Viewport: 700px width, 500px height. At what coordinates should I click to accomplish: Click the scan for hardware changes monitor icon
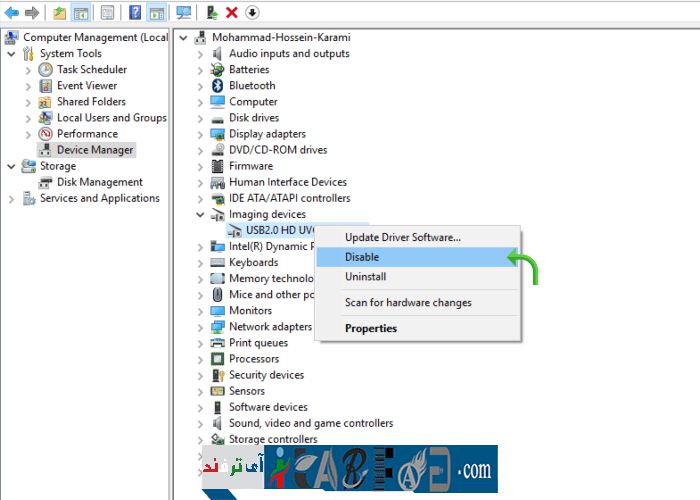(x=183, y=13)
